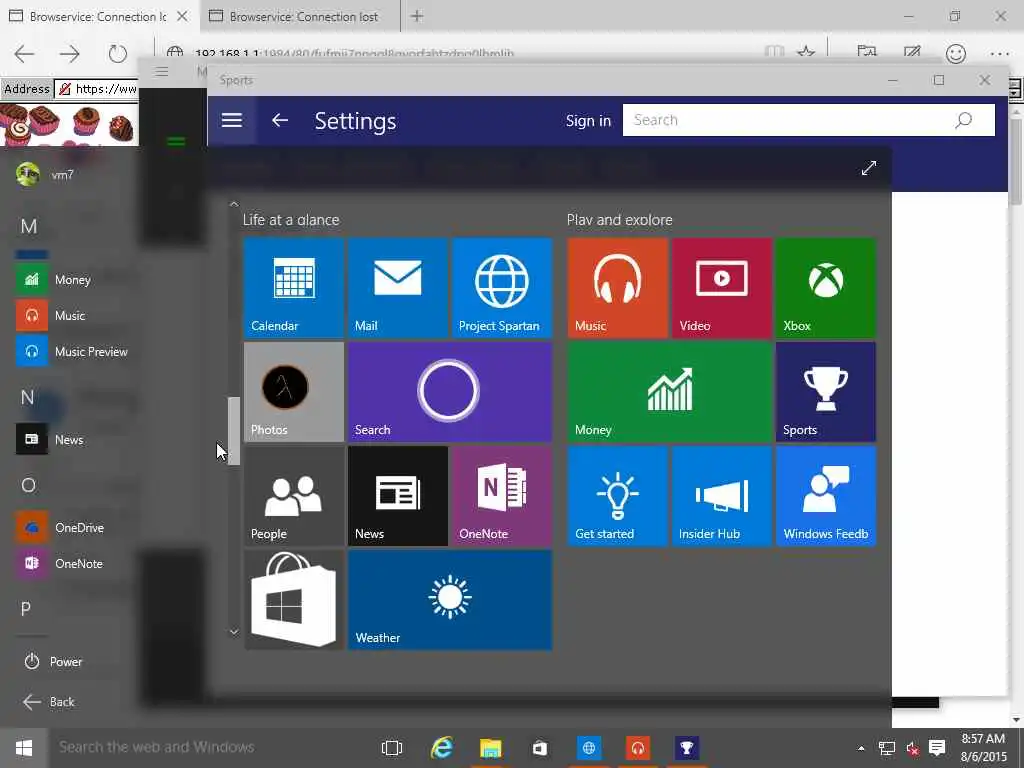Screen dimensions: 1024x768
Task: Open the Video tile
Action: point(722,288)
